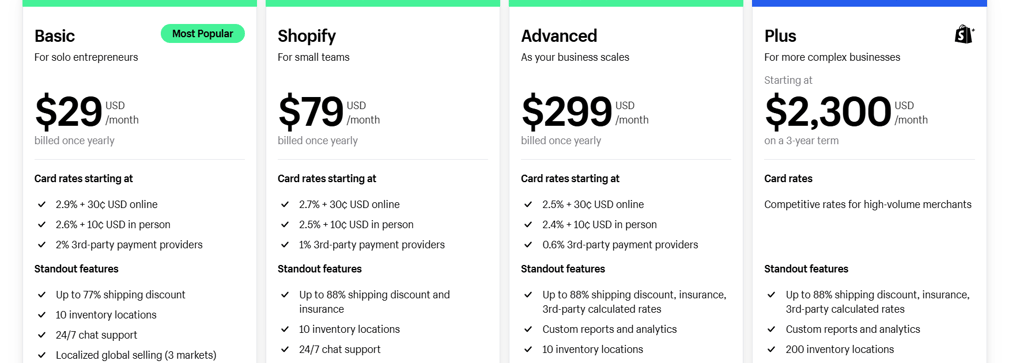Image resolution: width=1024 pixels, height=363 pixels.
Task: Click checkmark beside Localized global selling (3 markets)
Action: point(41,355)
